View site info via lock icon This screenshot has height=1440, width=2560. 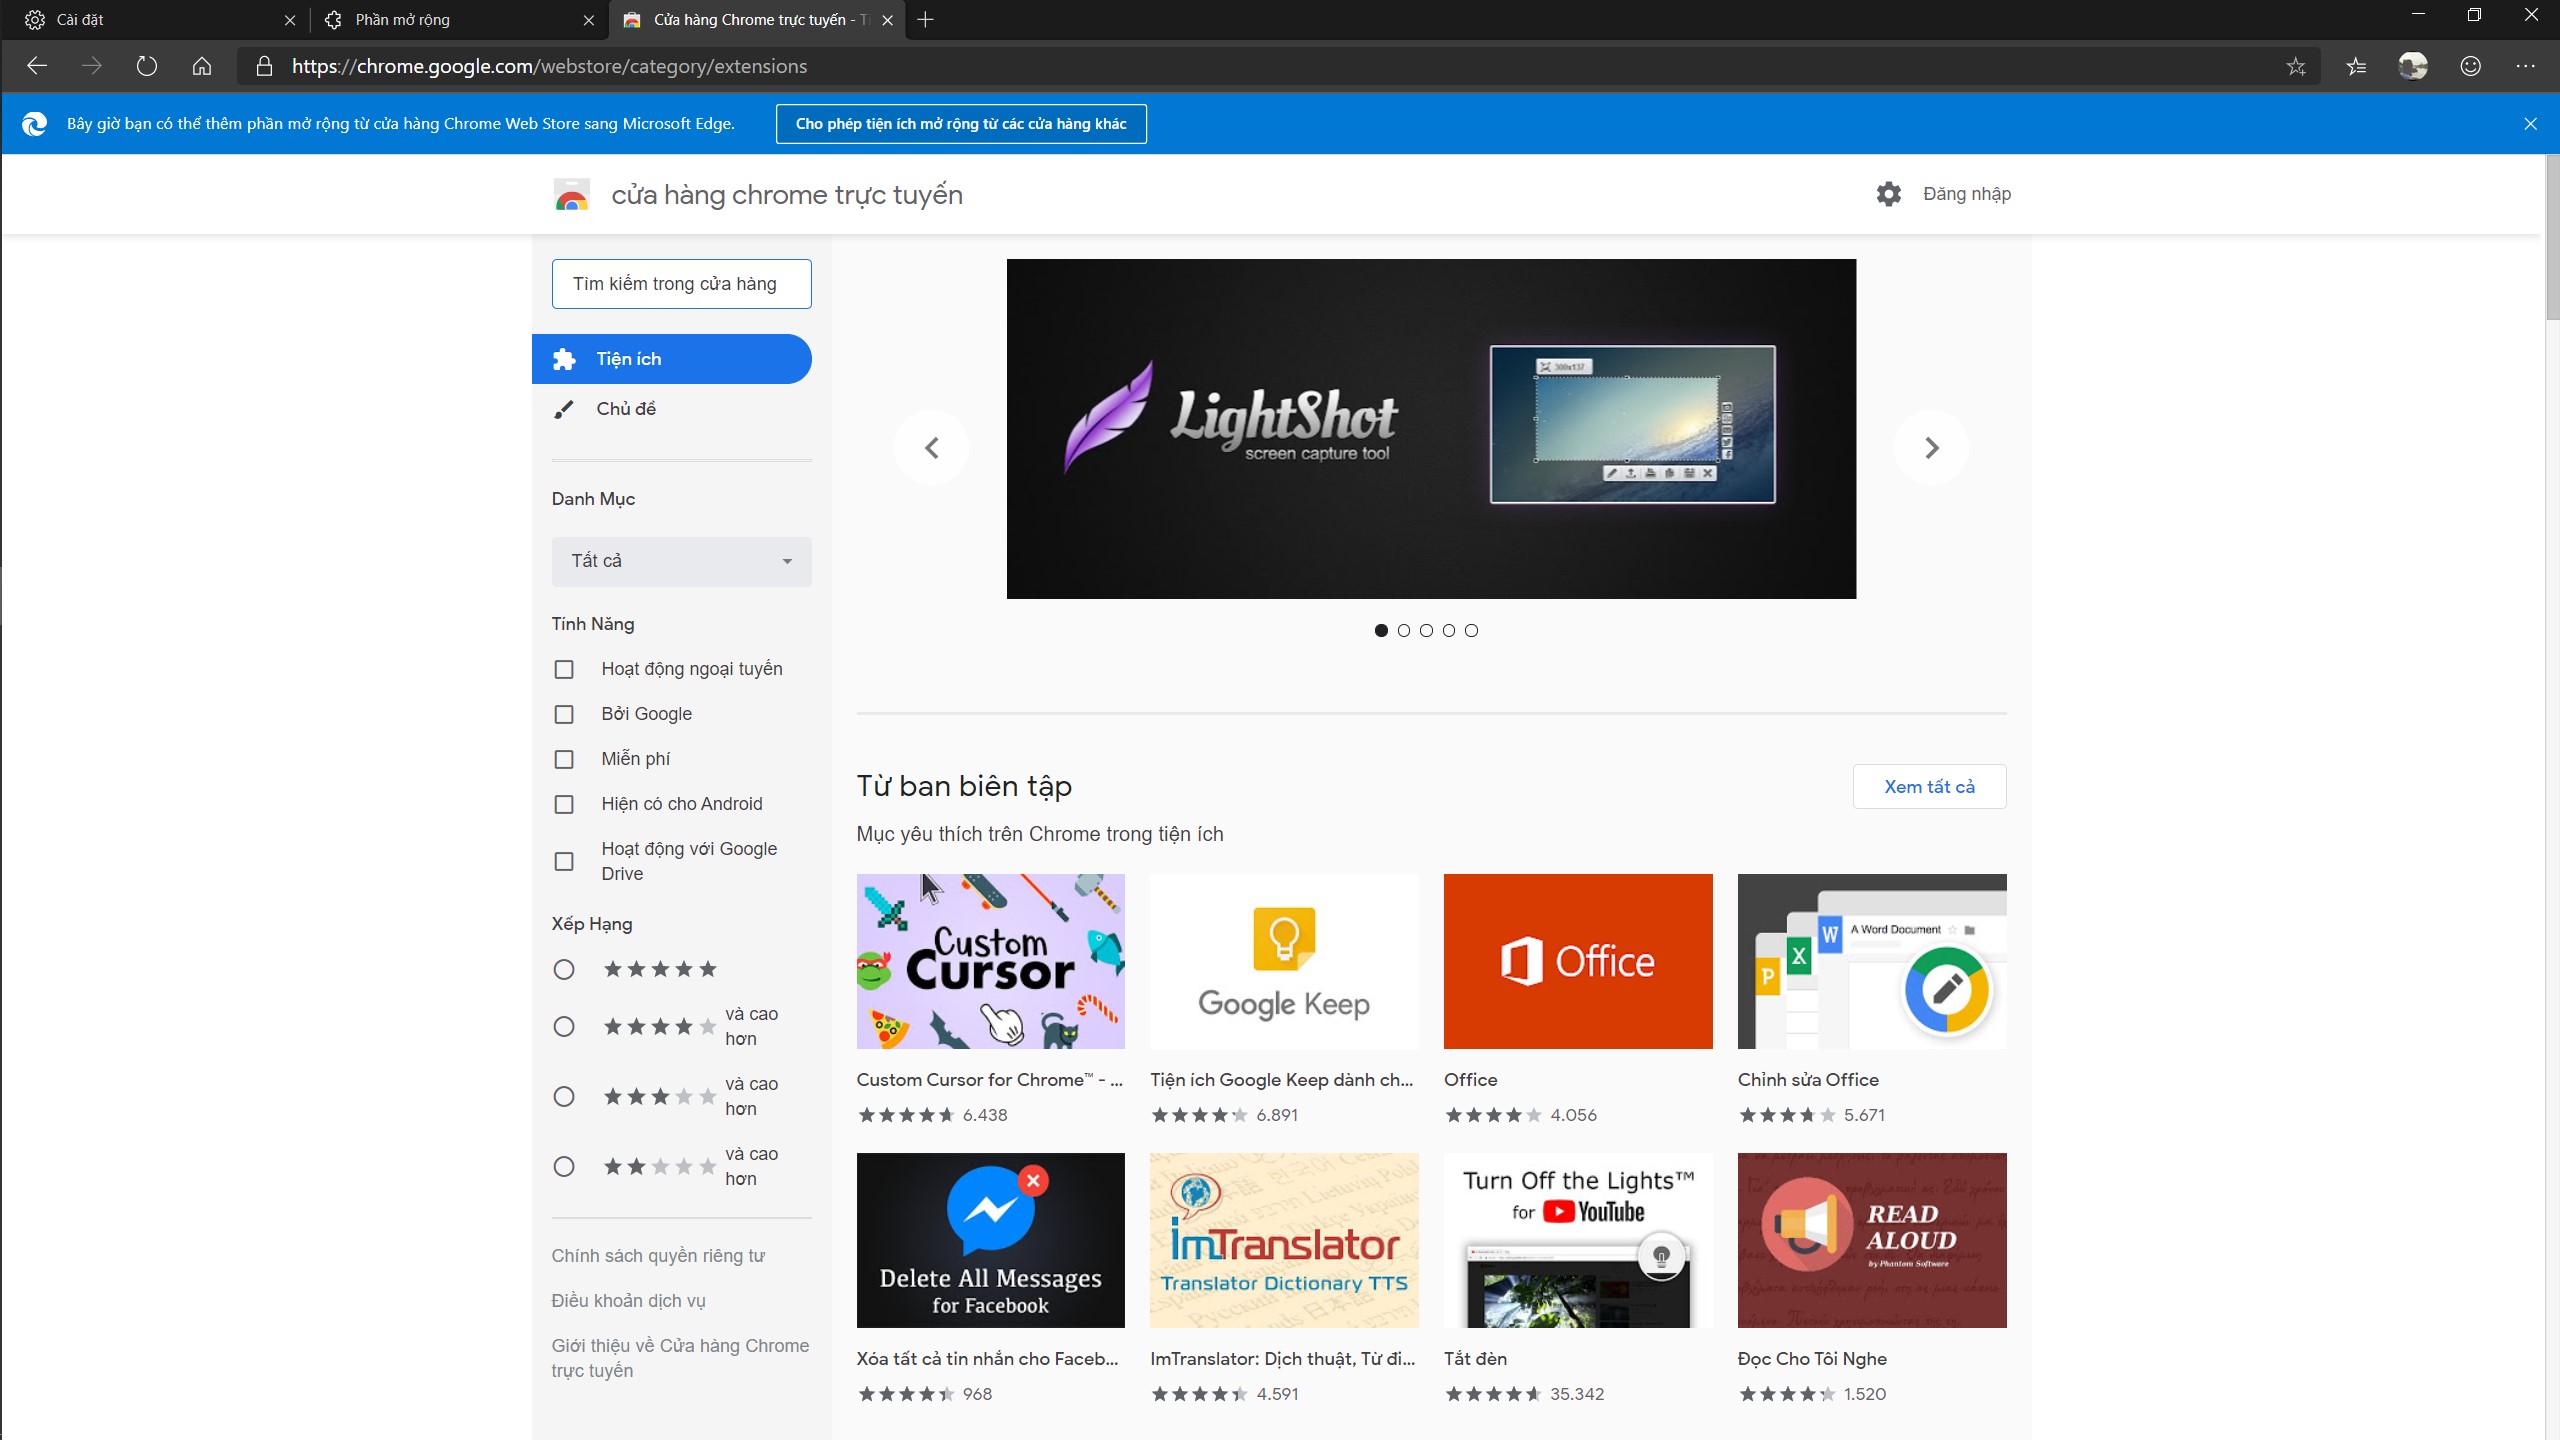(x=264, y=66)
